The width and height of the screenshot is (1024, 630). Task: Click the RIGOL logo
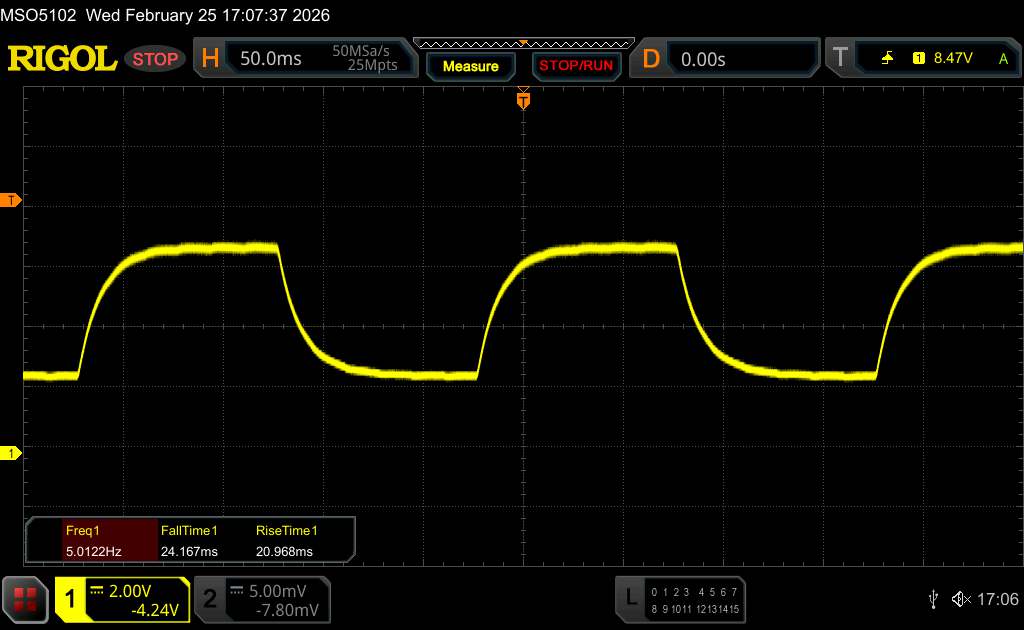coord(62,59)
